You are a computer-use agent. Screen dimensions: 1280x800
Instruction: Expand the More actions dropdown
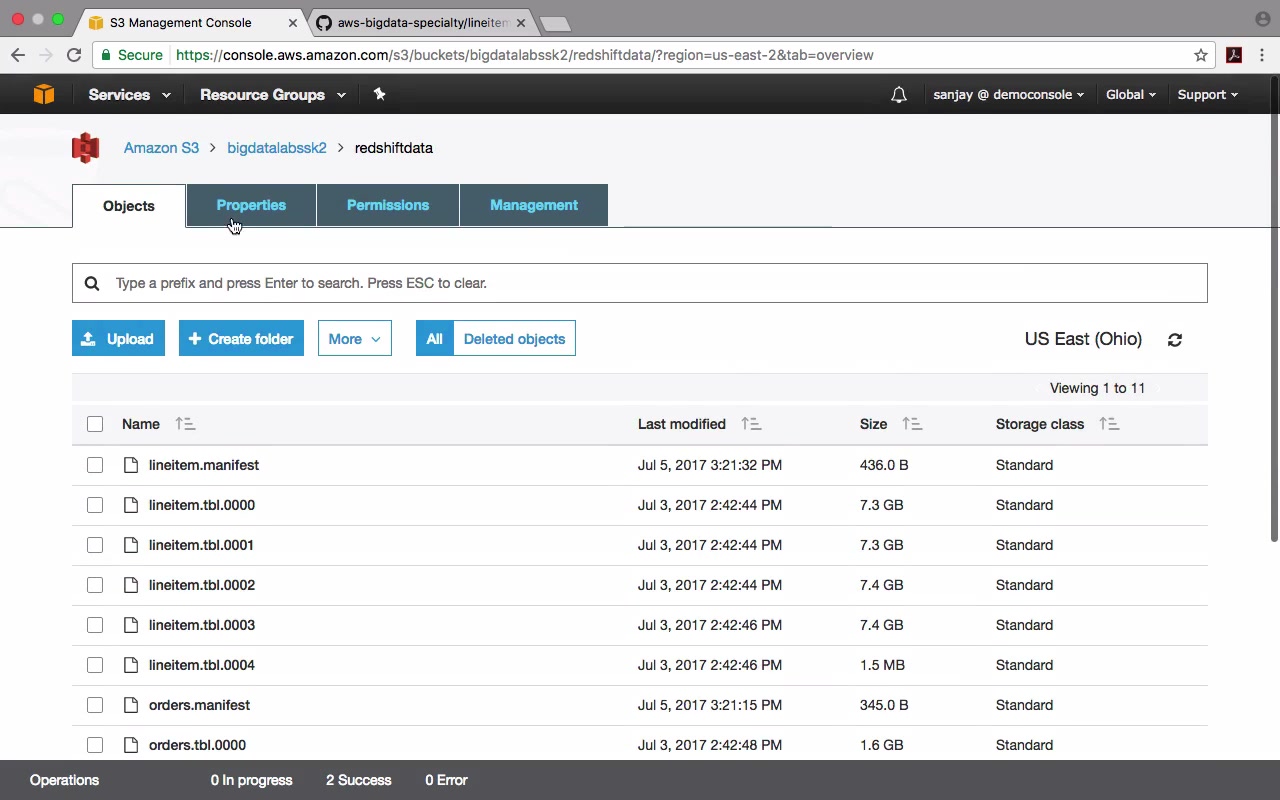click(355, 339)
